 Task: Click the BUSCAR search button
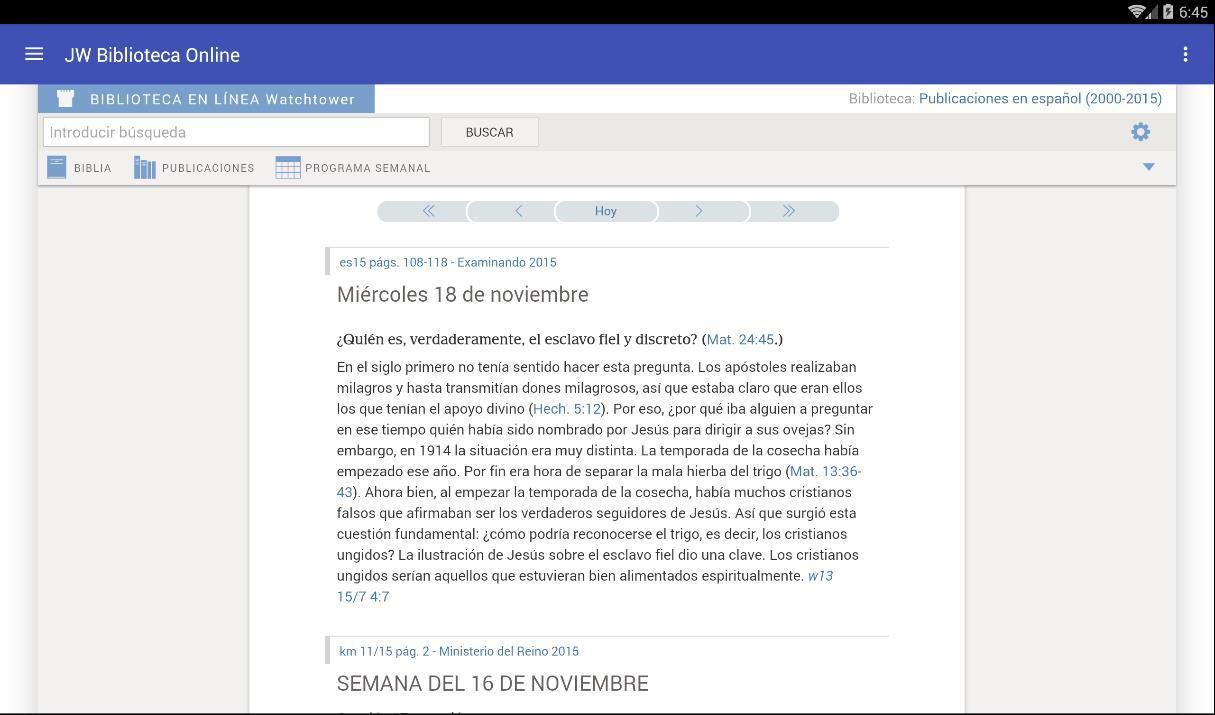pyautogui.click(x=490, y=132)
